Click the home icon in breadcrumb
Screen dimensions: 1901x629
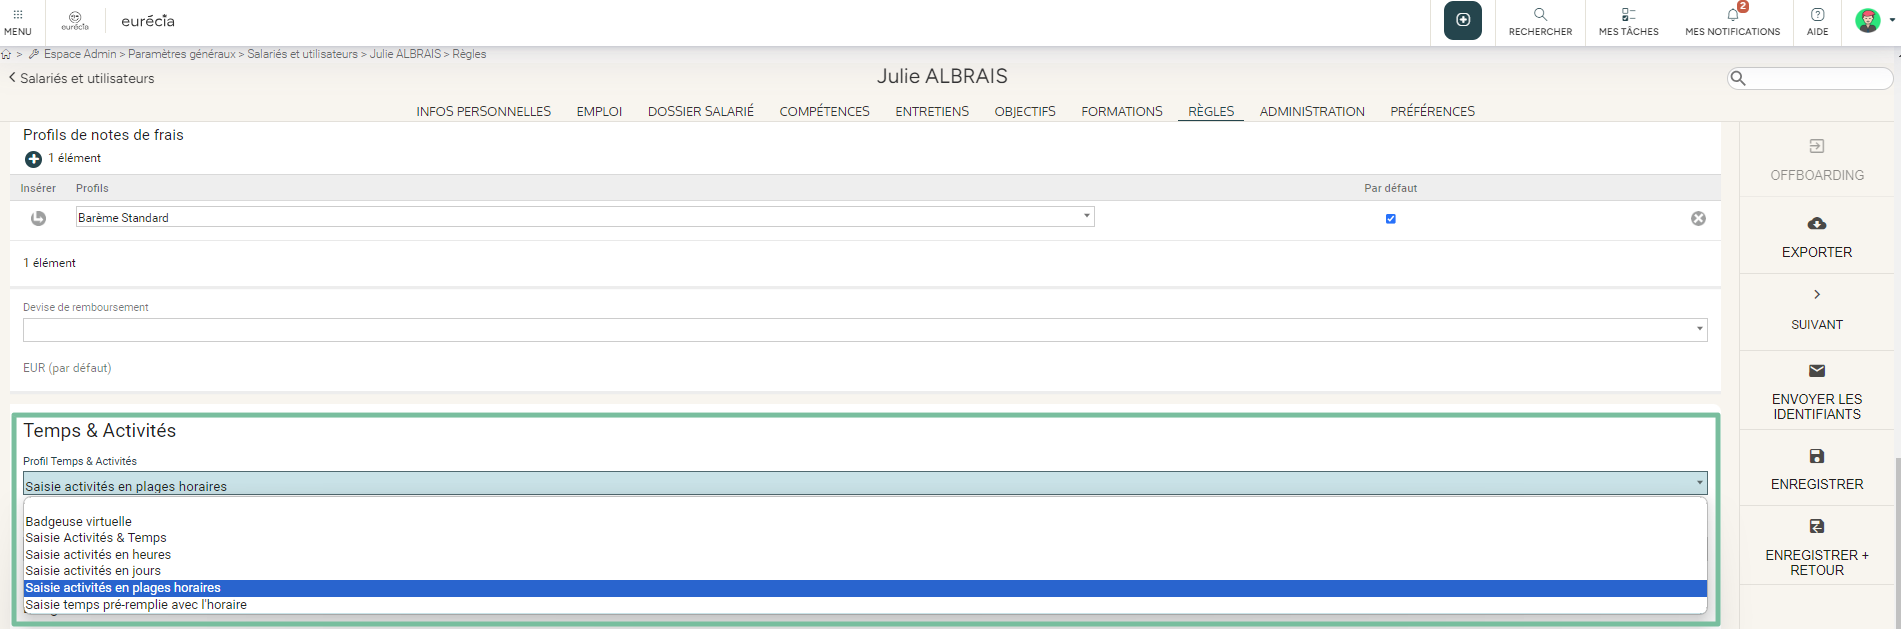point(6,54)
